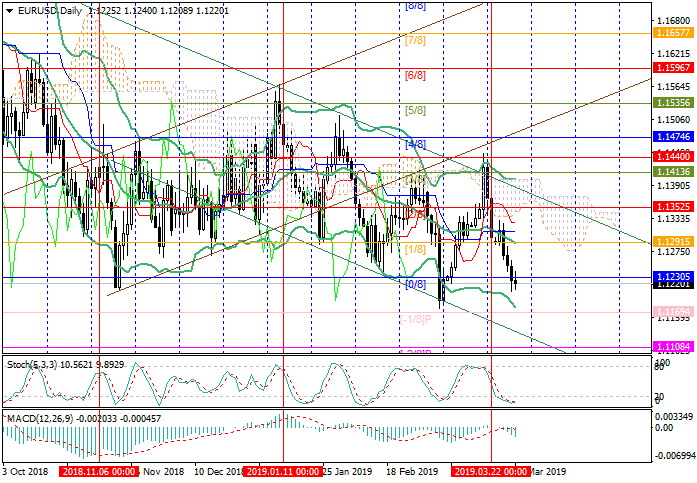Click the black 1.12201 current price tag
Screen dimensions: 697x483
pos(674,285)
